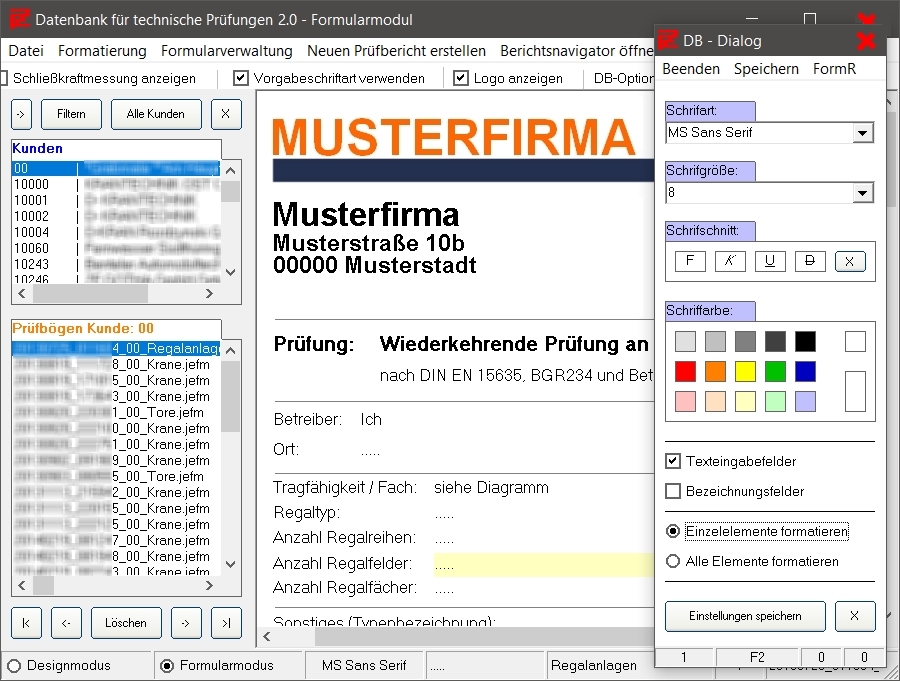This screenshot has width=900, height=681.
Task: Toggle bold font style F button
Action: pyautogui.click(x=690, y=261)
